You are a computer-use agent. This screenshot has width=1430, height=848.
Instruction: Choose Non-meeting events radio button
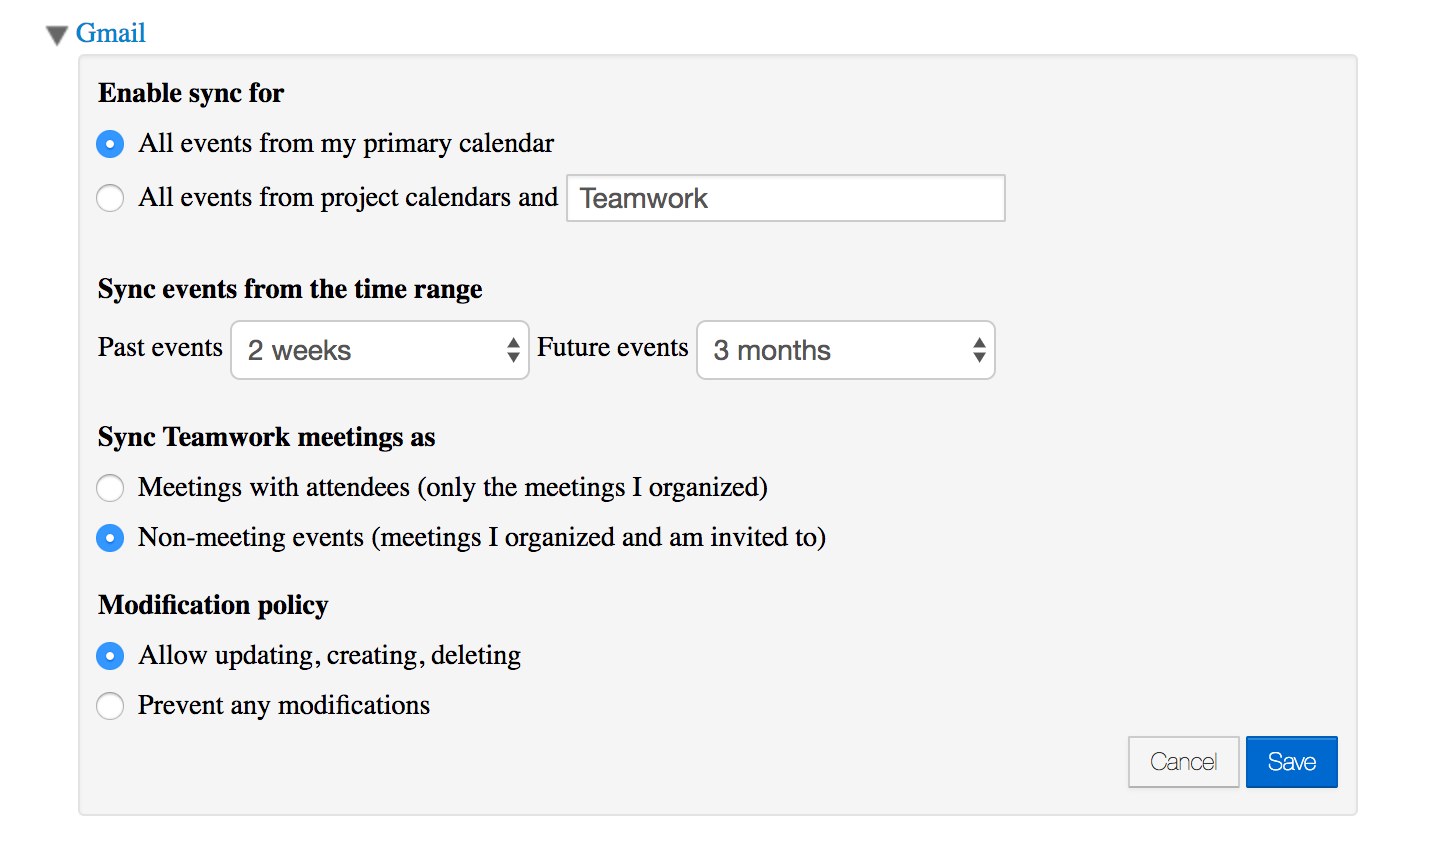pyautogui.click(x=110, y=538)
